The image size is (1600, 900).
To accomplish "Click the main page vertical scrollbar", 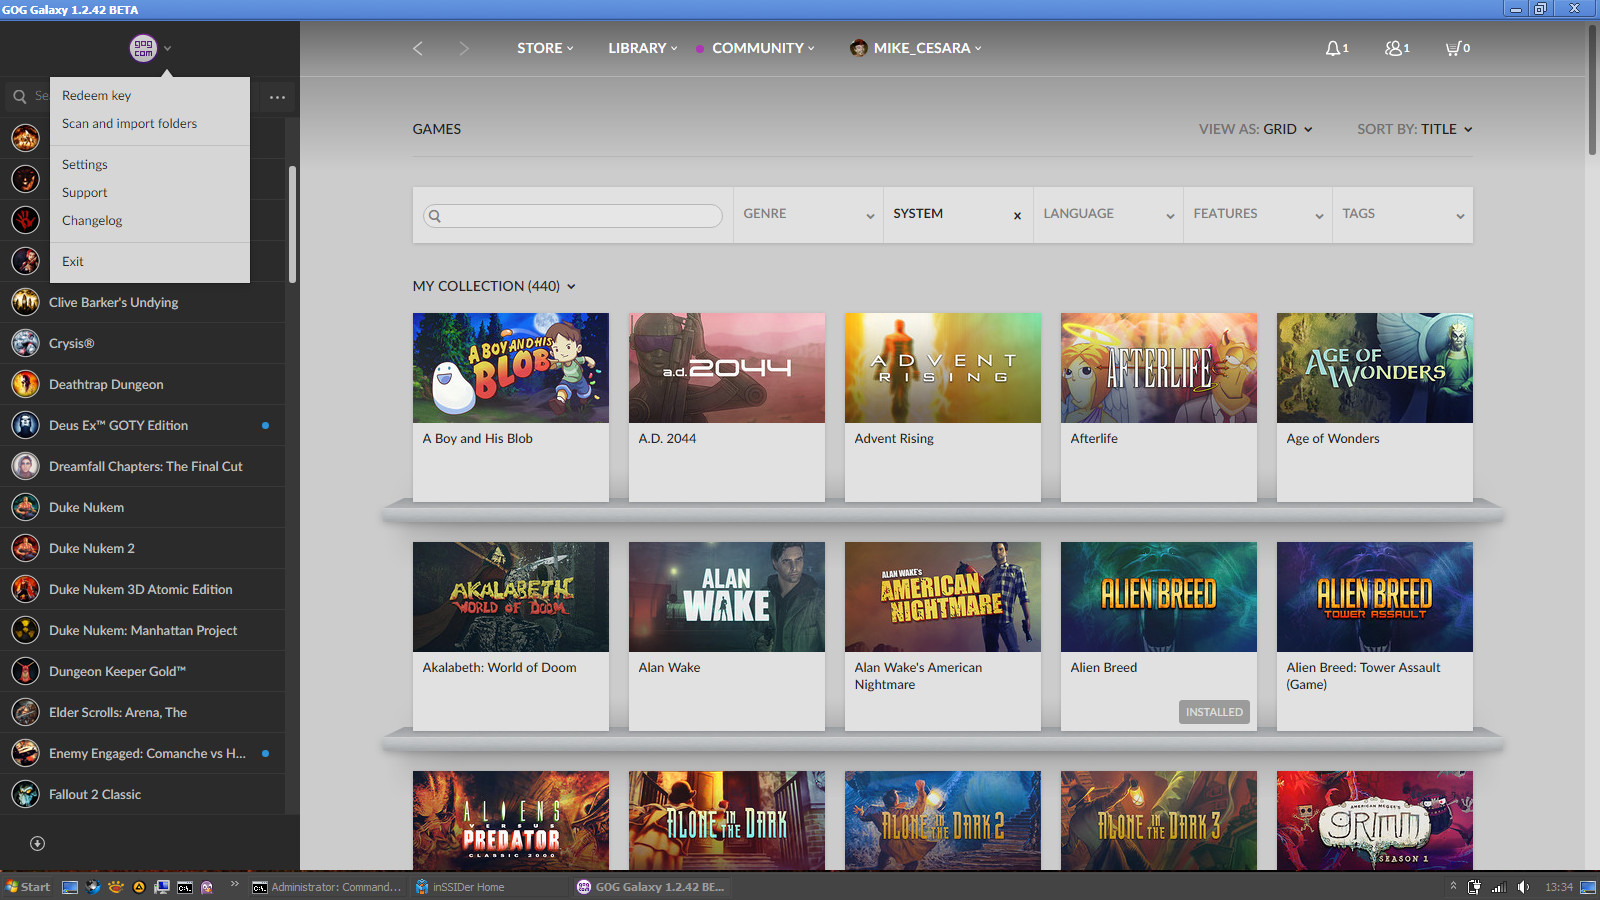I will (x=1592, y=90).
